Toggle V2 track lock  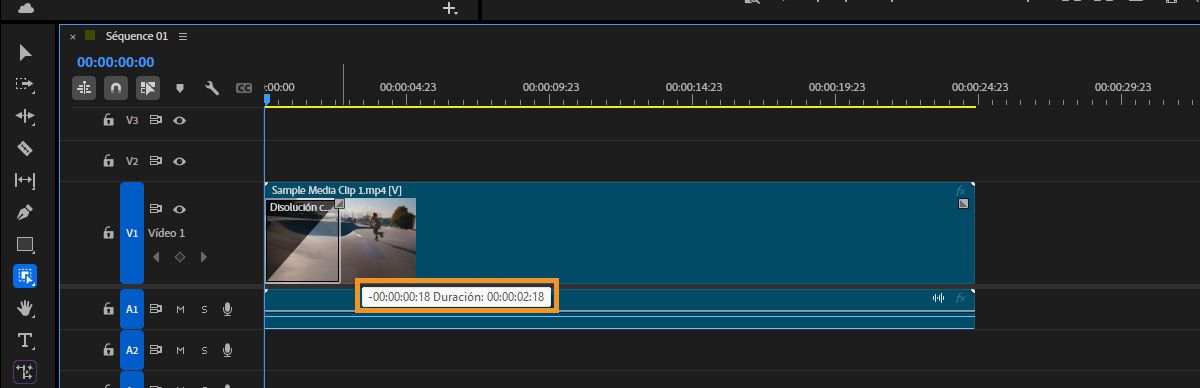pyautogui.click(x=108, y=160)
